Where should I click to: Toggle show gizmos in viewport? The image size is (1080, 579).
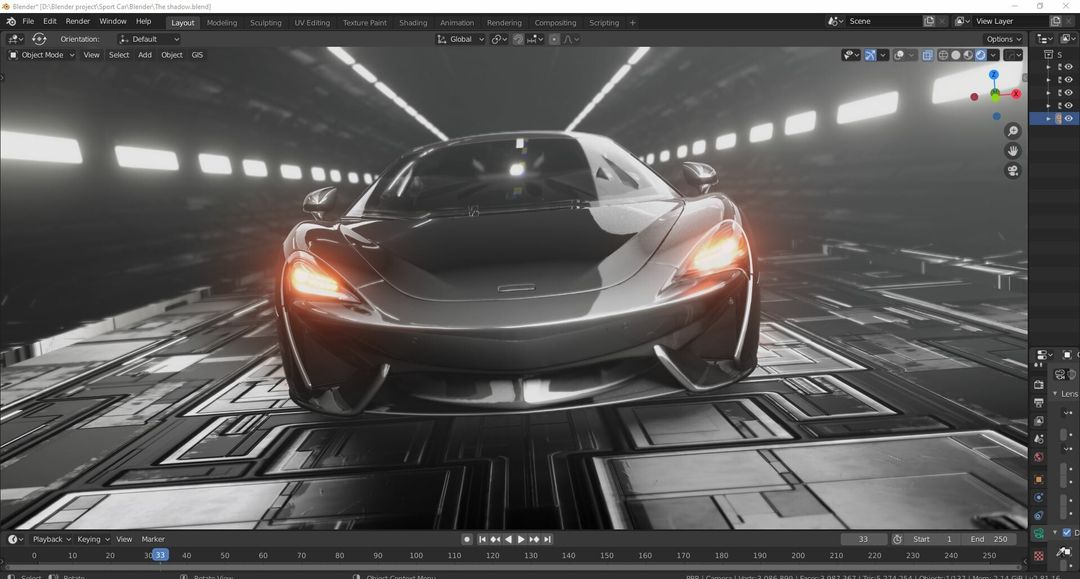(870, 55)
